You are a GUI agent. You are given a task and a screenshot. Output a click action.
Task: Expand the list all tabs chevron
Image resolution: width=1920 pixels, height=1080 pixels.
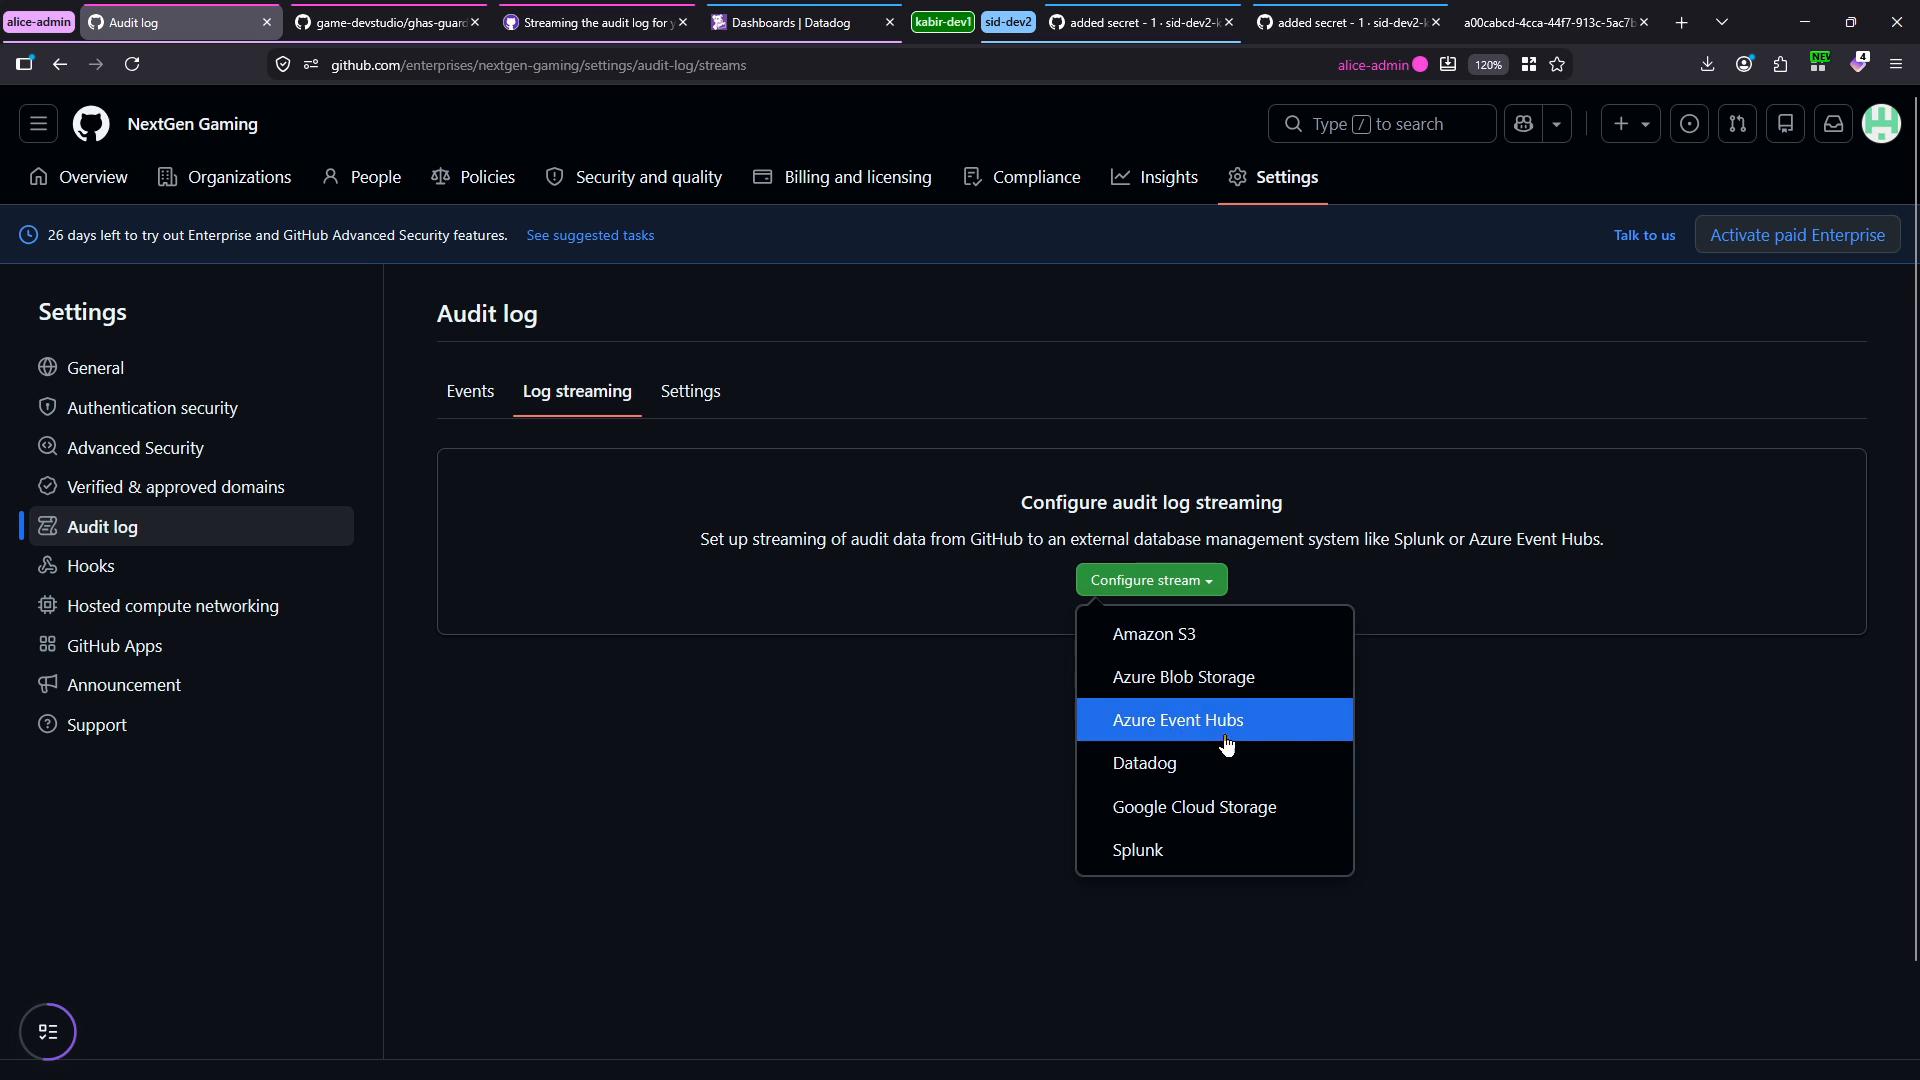(1721, 22)
